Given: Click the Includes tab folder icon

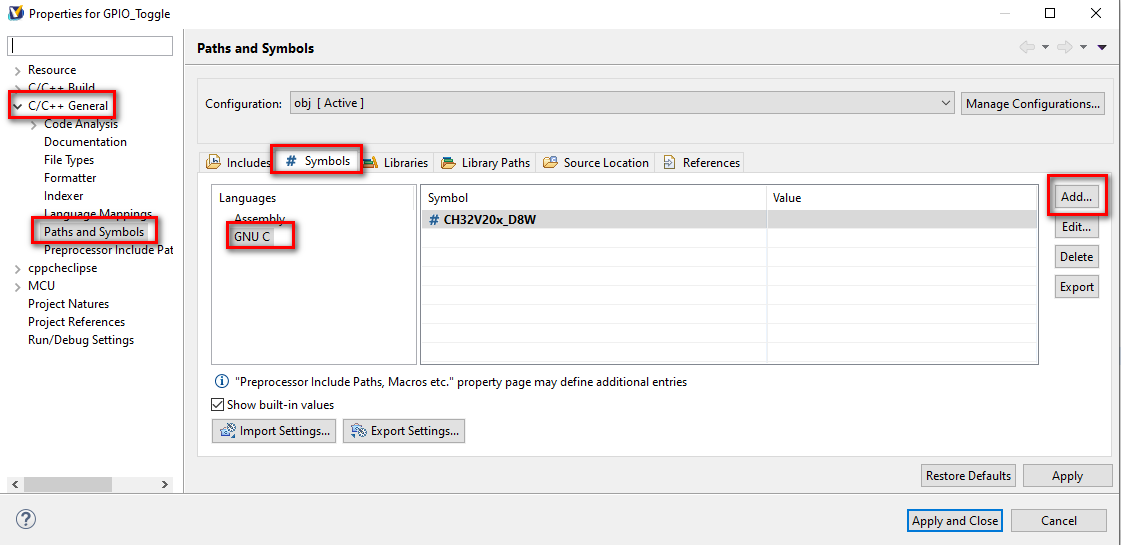Looking at the screenshot, I should tap(213, 162).
